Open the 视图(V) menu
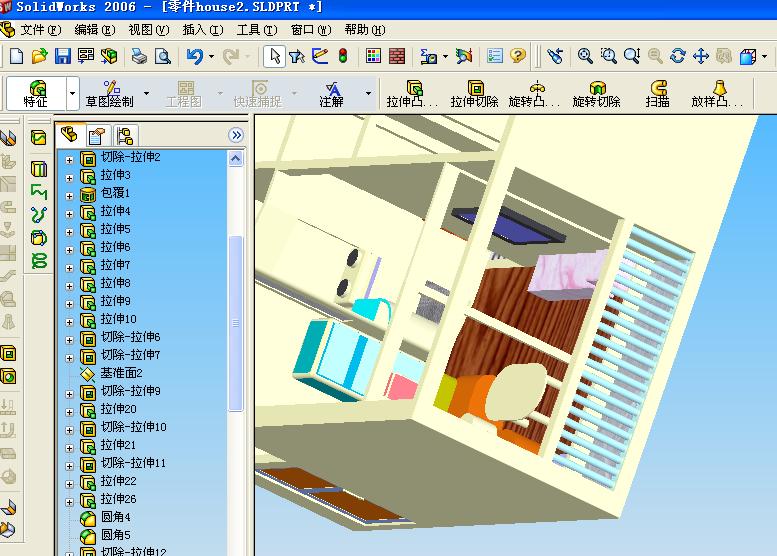This screenshot has height=556, width=777. click(149, 30)
